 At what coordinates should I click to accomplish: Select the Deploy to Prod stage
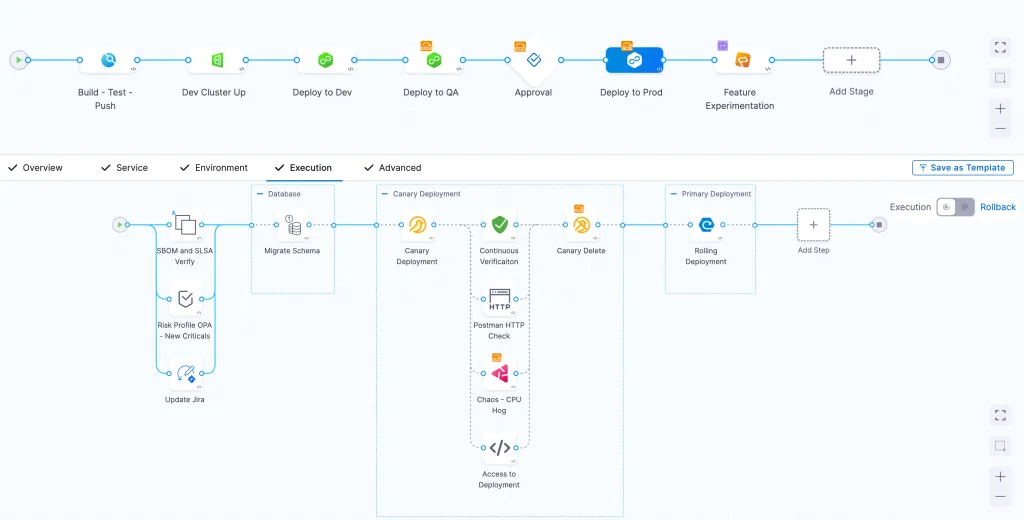(x=634, y=60)
